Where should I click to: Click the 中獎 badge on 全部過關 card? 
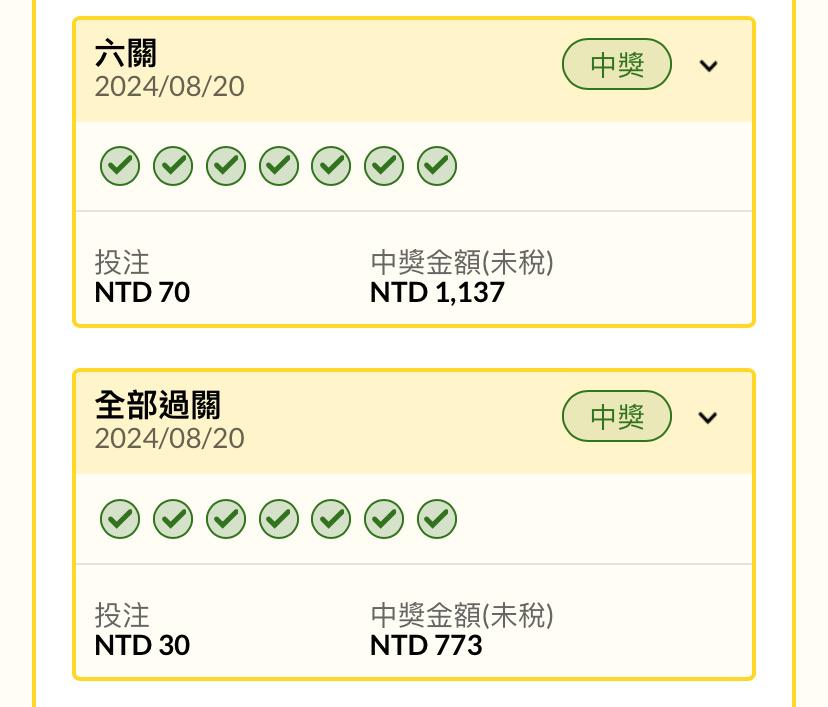click(617, 416)
